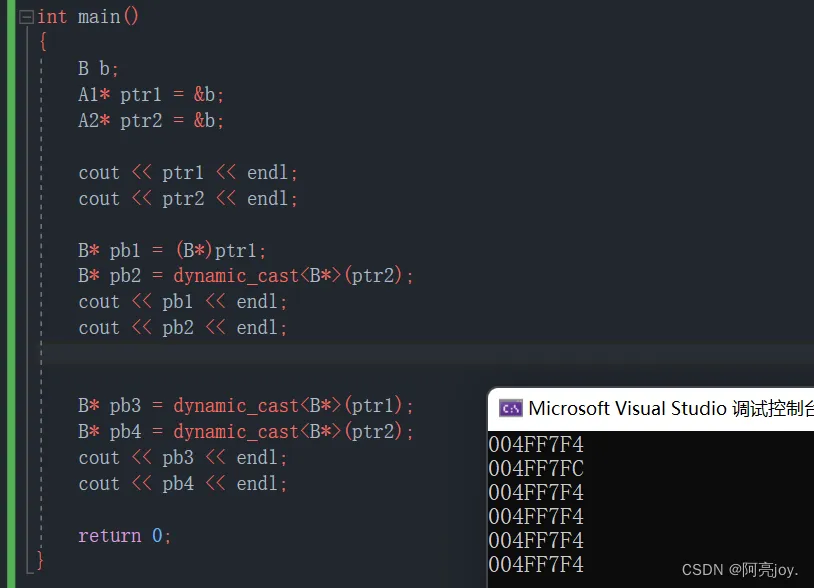Click the 'B* pb3 = dynamic_cast' line
Image resolution: width=814 pixels, height=588 pixels.
[x=245, y=406]
